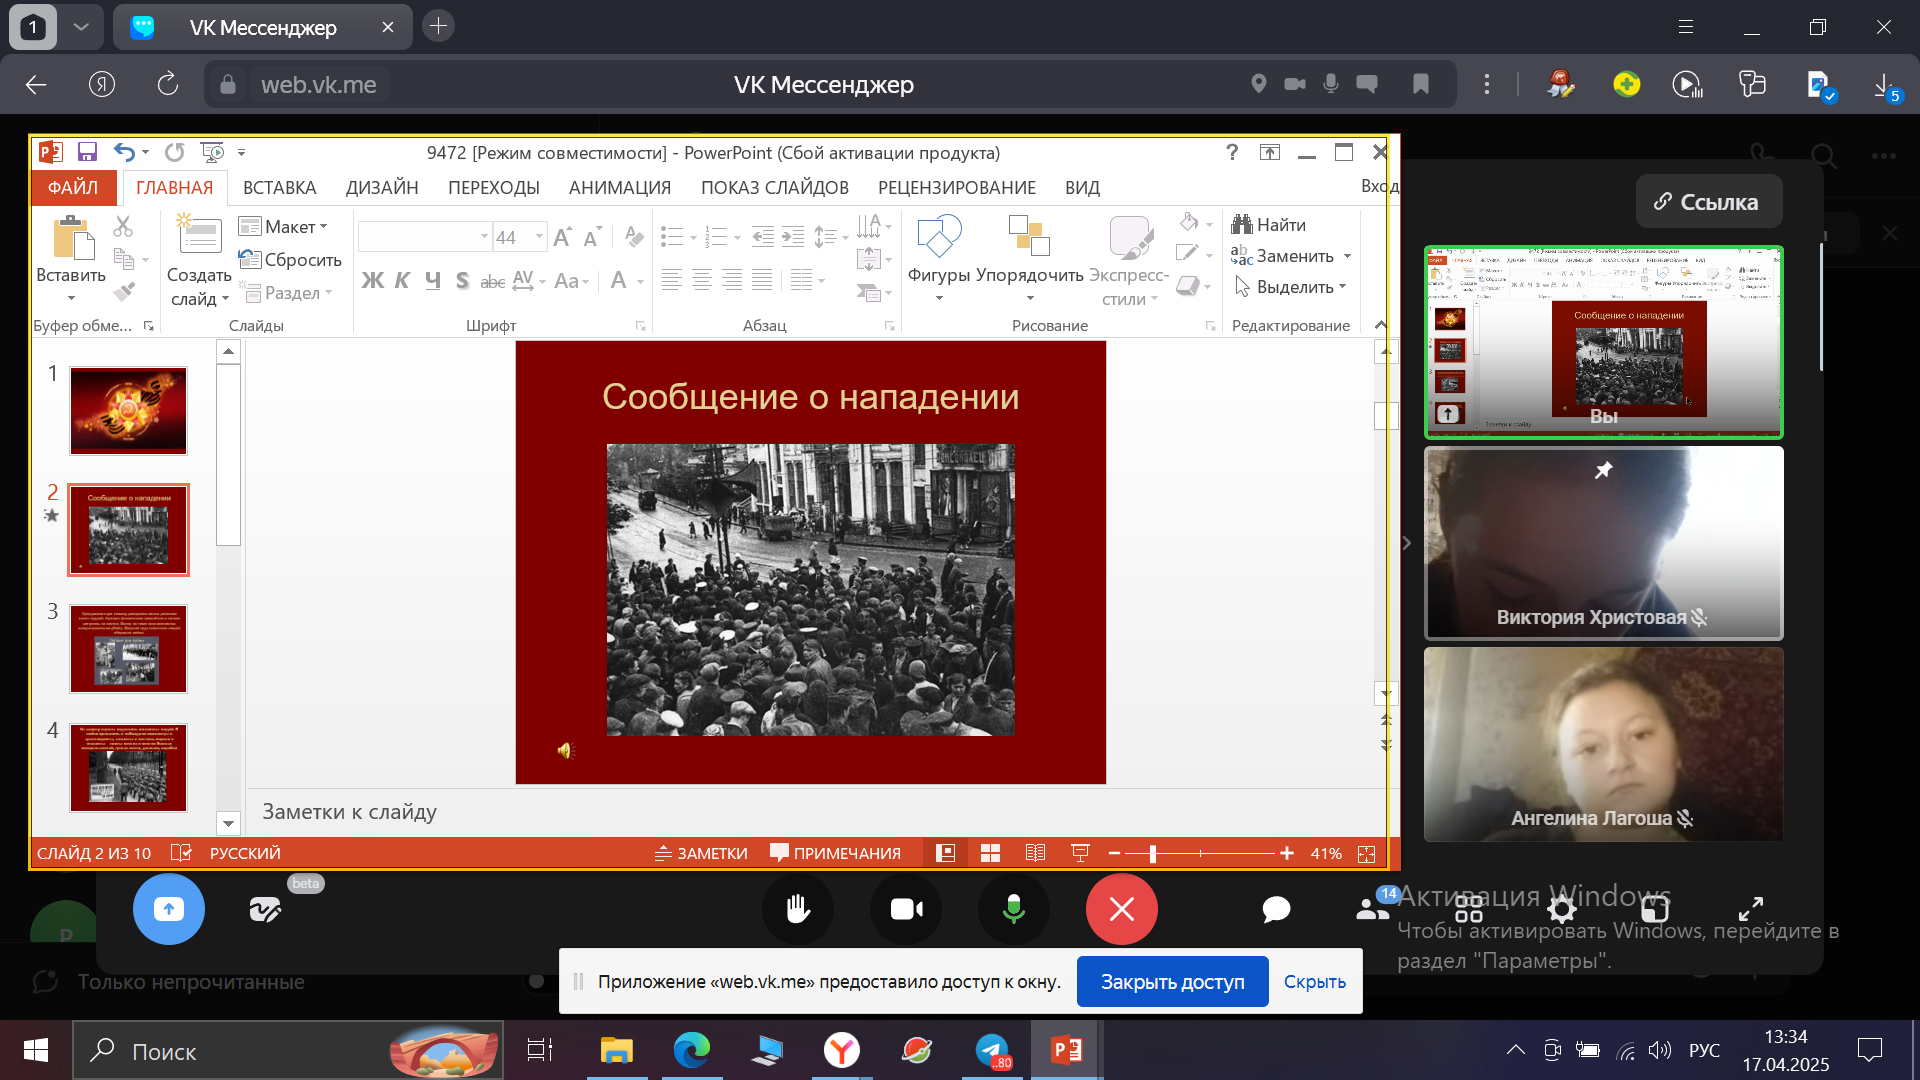Open the Упорядочить arrange menu
The image size is (1920, 1080).
[x=1030, y=260]
